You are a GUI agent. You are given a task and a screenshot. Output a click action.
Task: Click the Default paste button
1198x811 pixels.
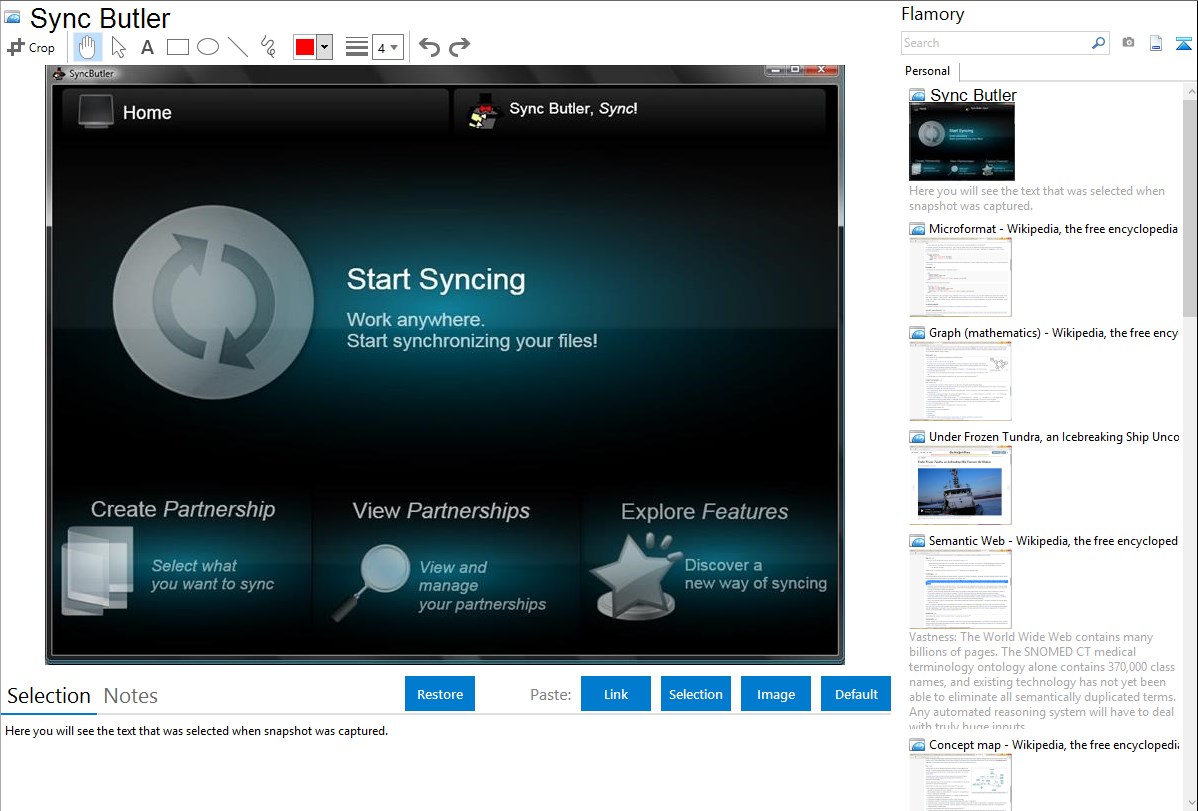tap(856, 694)
